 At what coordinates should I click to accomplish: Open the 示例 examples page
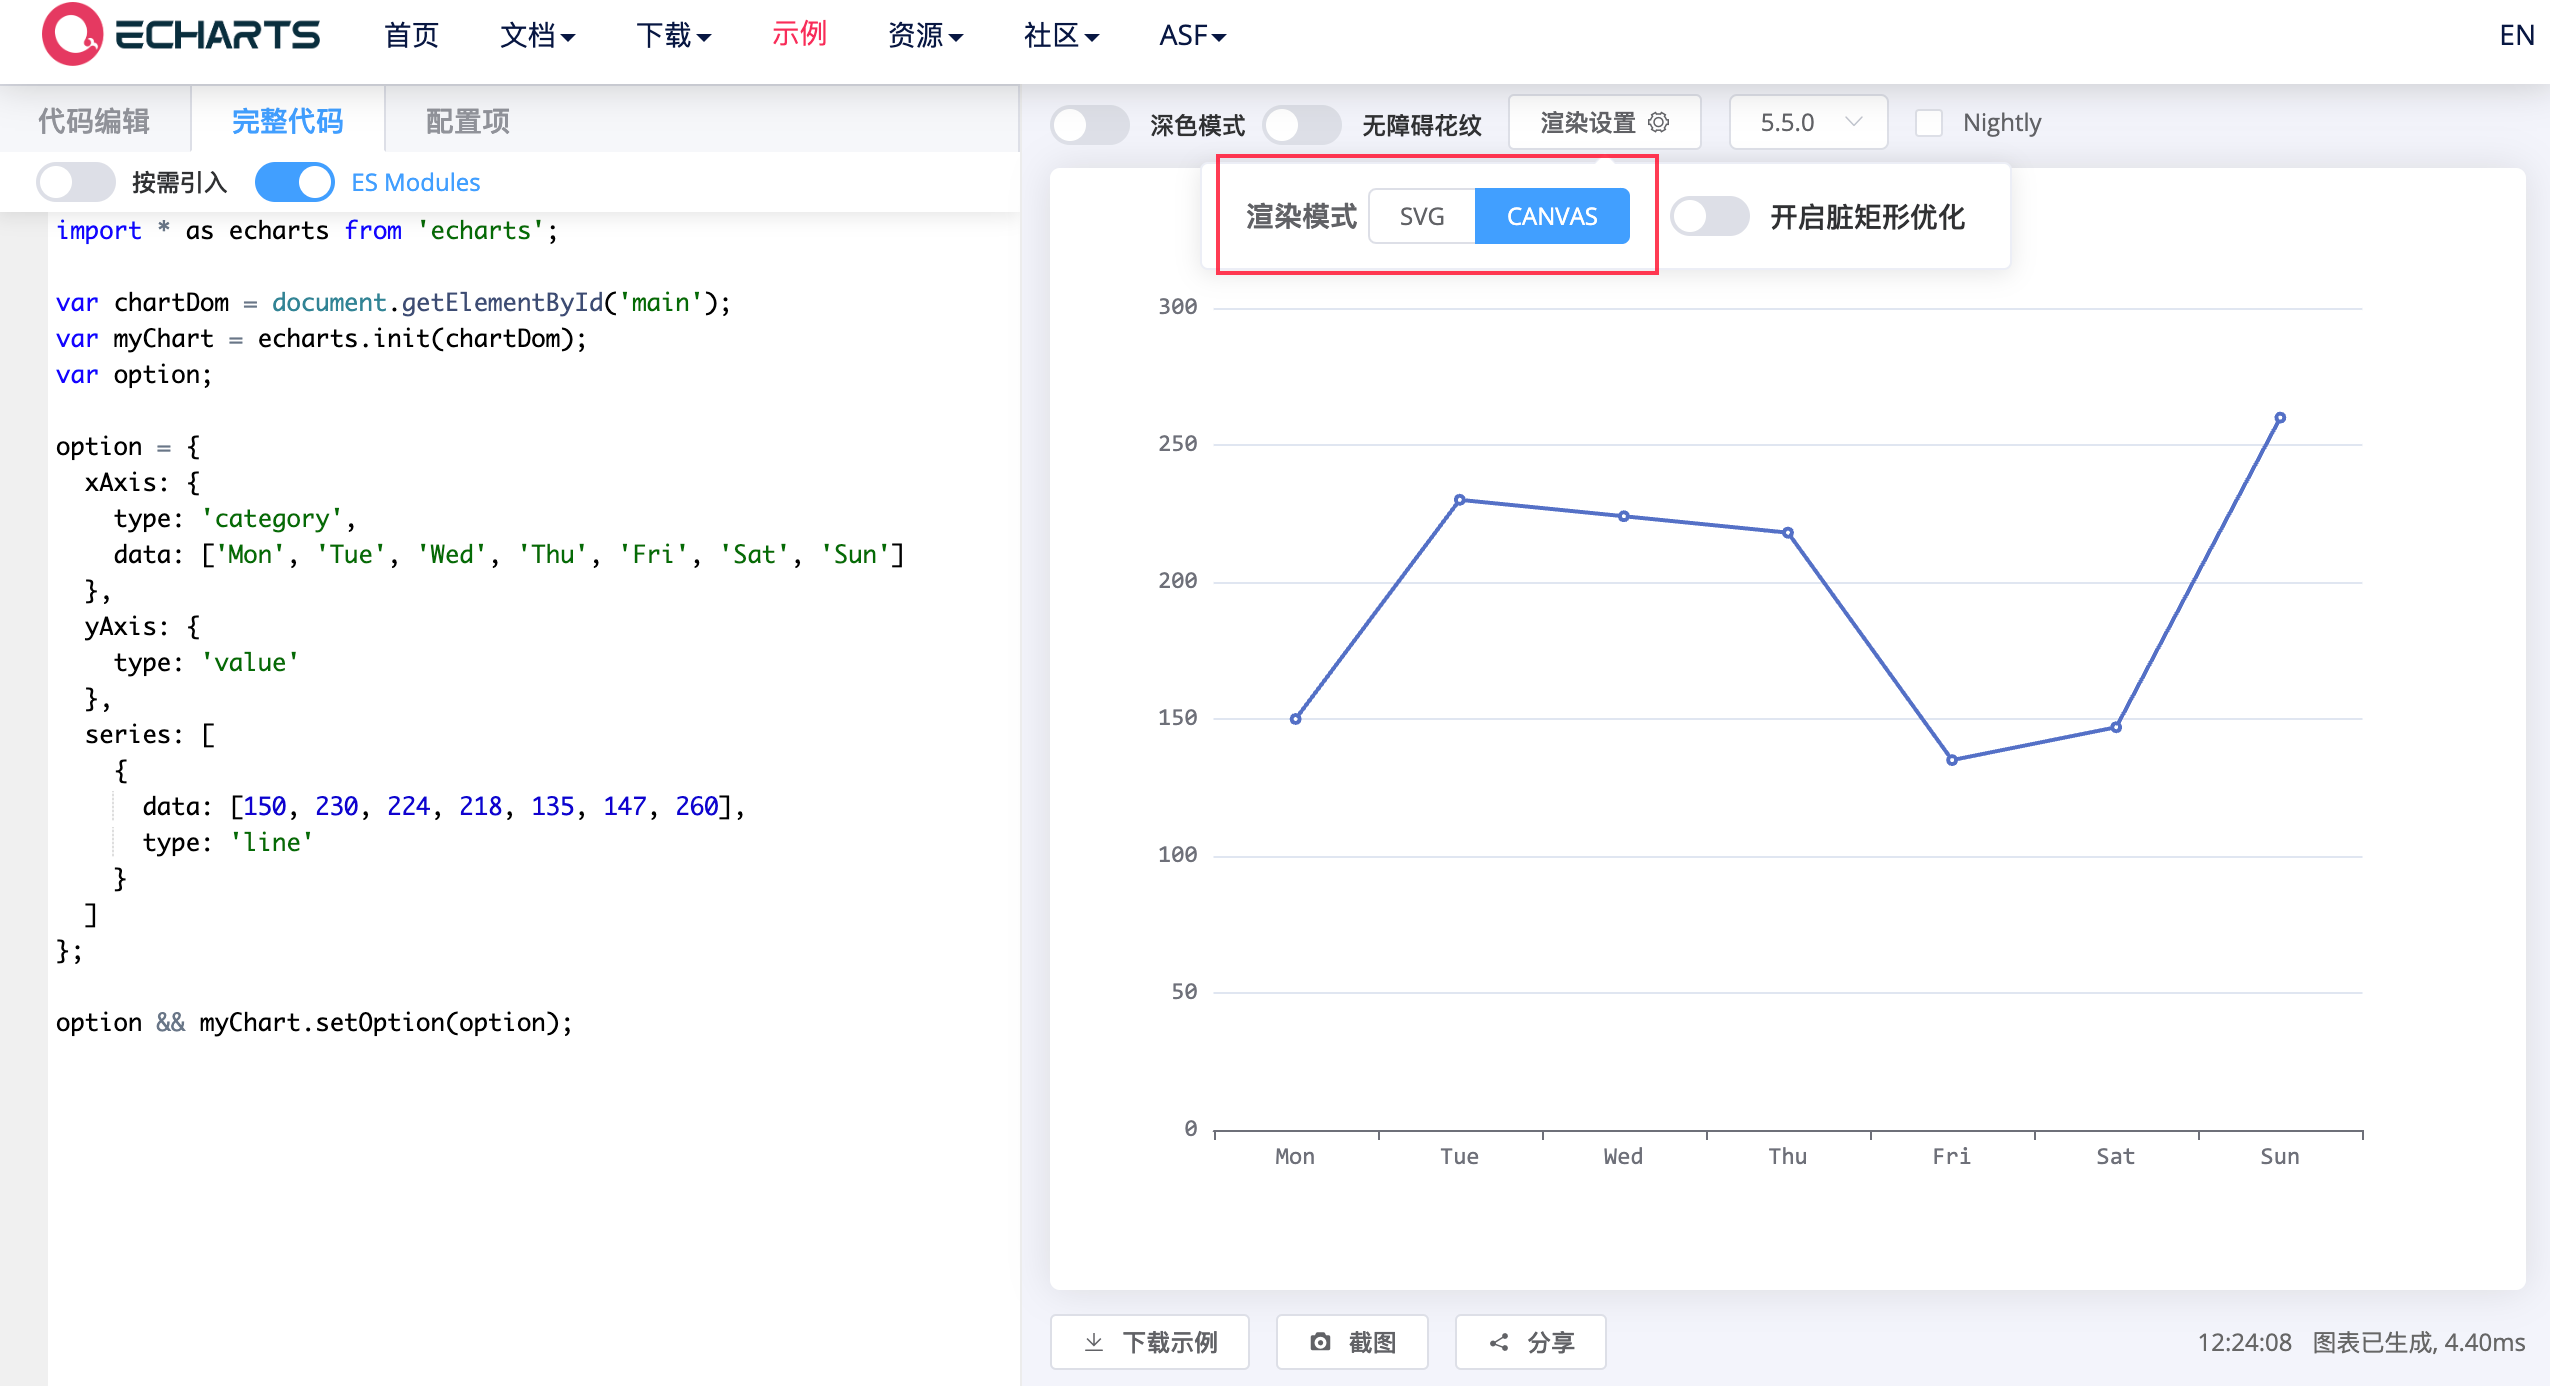click(x=799, y=34)
